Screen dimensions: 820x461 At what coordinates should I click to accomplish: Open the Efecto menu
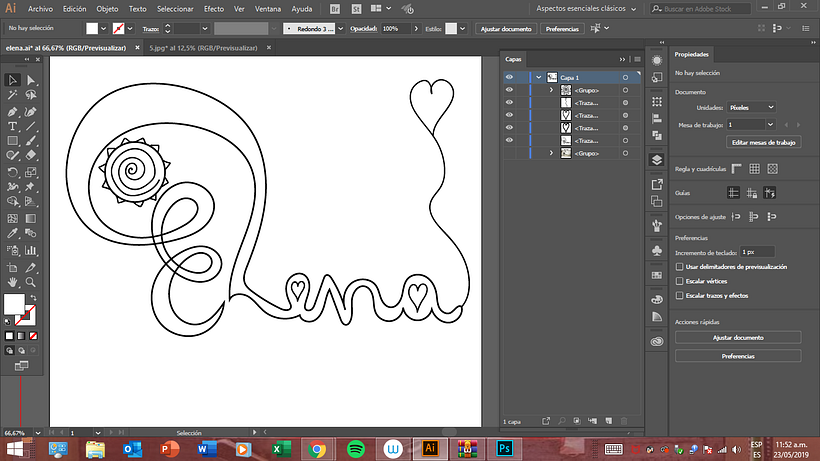(x=214, y=9)
